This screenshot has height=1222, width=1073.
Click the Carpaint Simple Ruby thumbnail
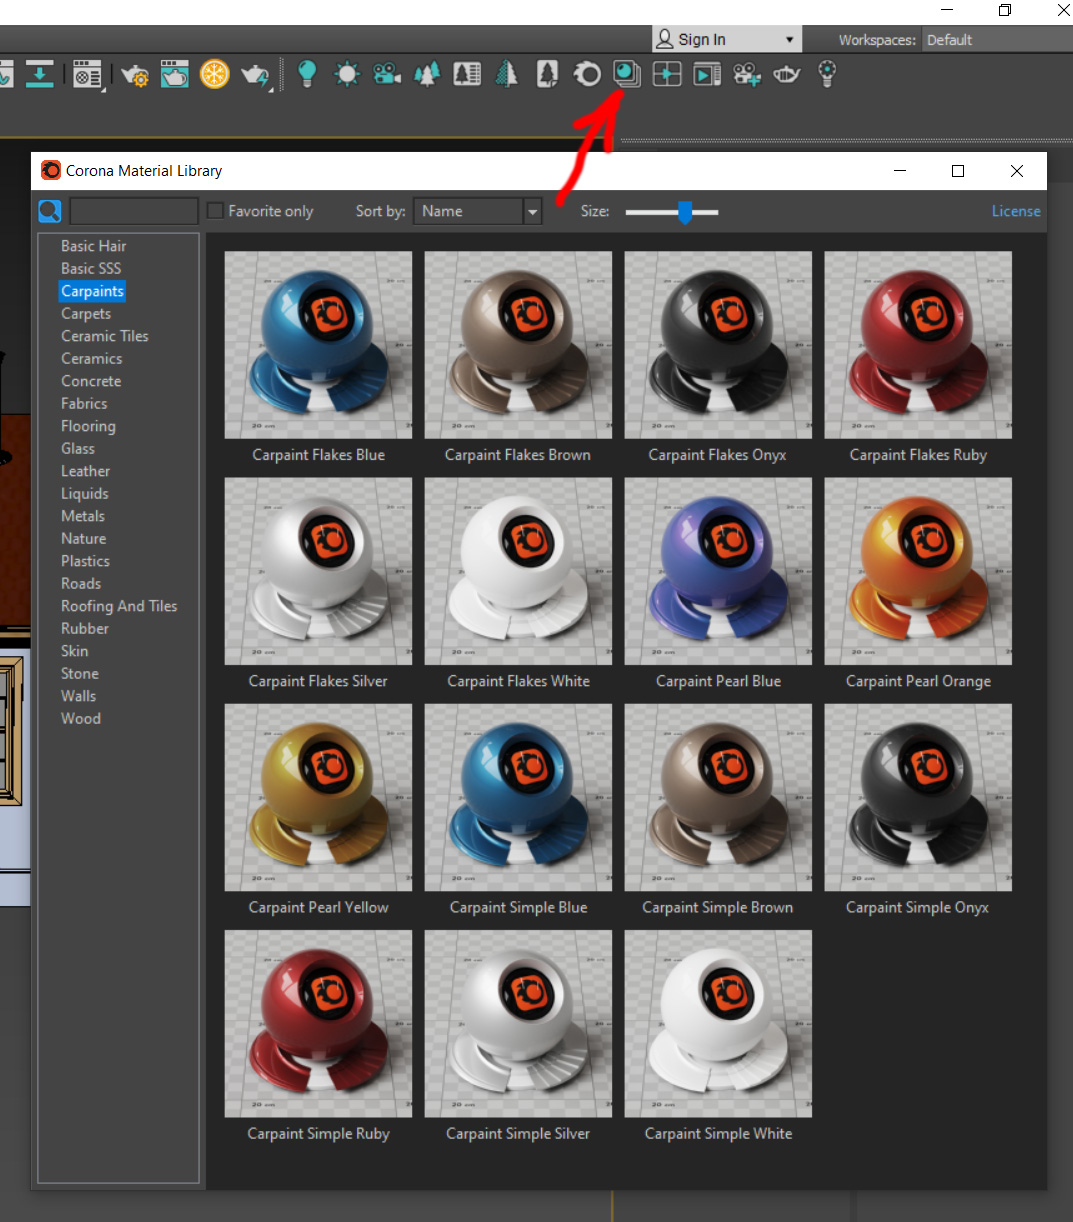(318, 1024)
